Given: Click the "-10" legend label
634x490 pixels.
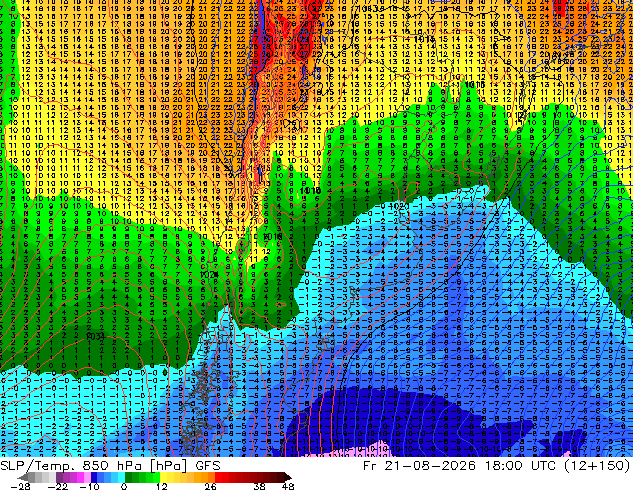Looking at the screenshot, I should tap(89, 486).
